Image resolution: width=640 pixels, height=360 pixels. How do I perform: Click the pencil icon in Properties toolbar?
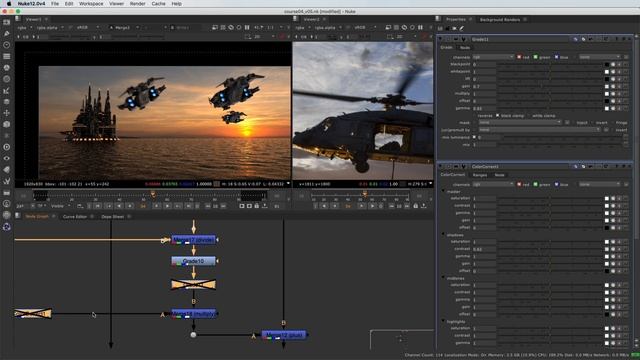pos(462,28)
